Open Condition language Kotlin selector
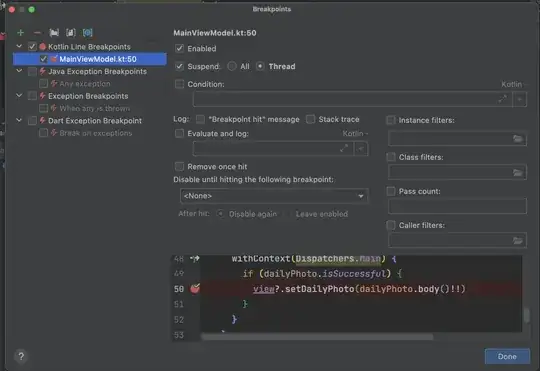The width and height of the screenshot is (540, 371). (513, 84)
